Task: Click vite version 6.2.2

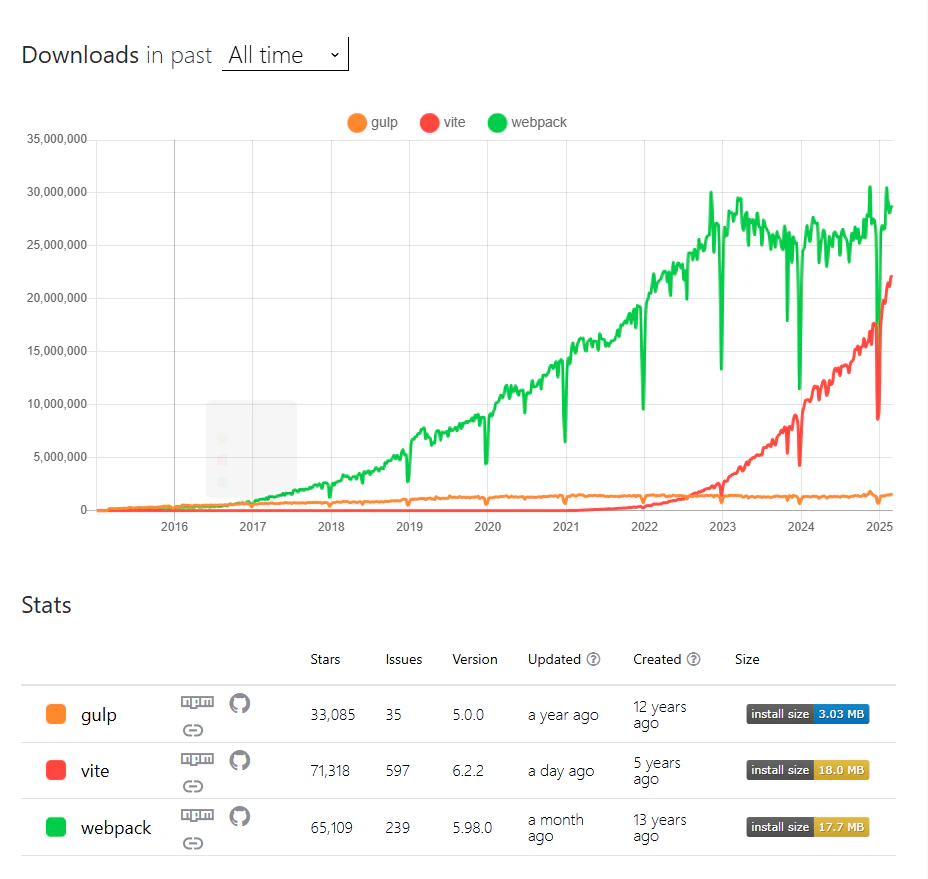Action: (468, 771)
